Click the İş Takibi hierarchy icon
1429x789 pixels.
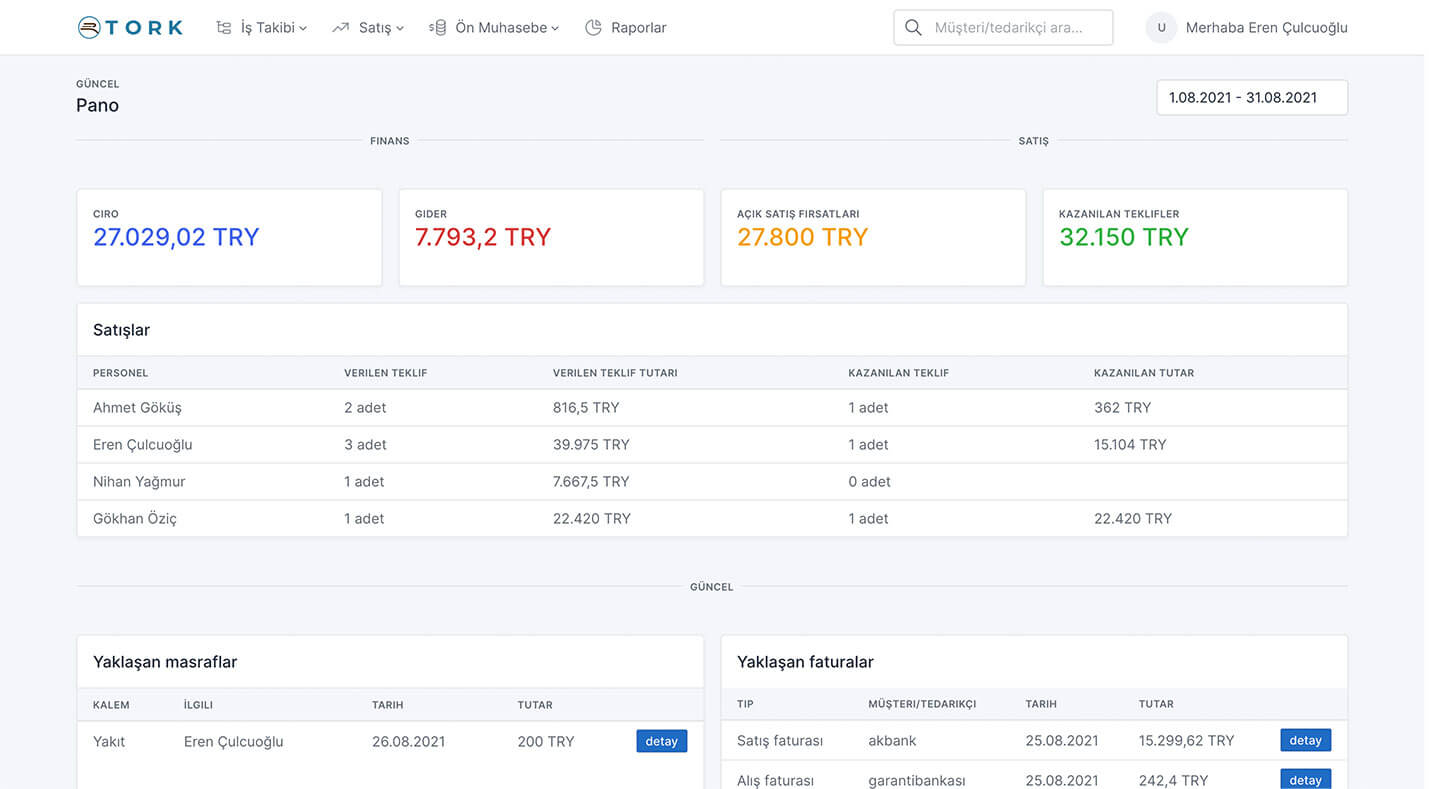tap(224, 28)
